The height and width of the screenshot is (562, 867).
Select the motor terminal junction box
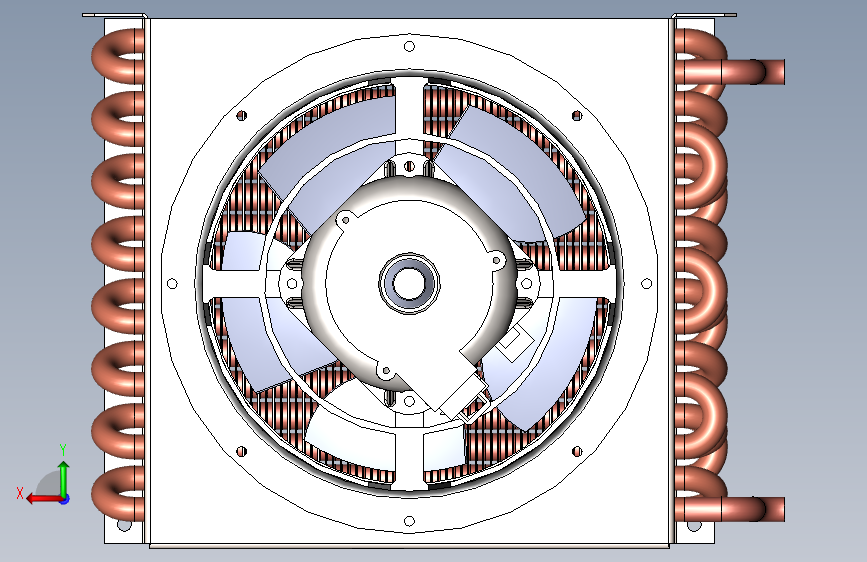click(463, 396)
